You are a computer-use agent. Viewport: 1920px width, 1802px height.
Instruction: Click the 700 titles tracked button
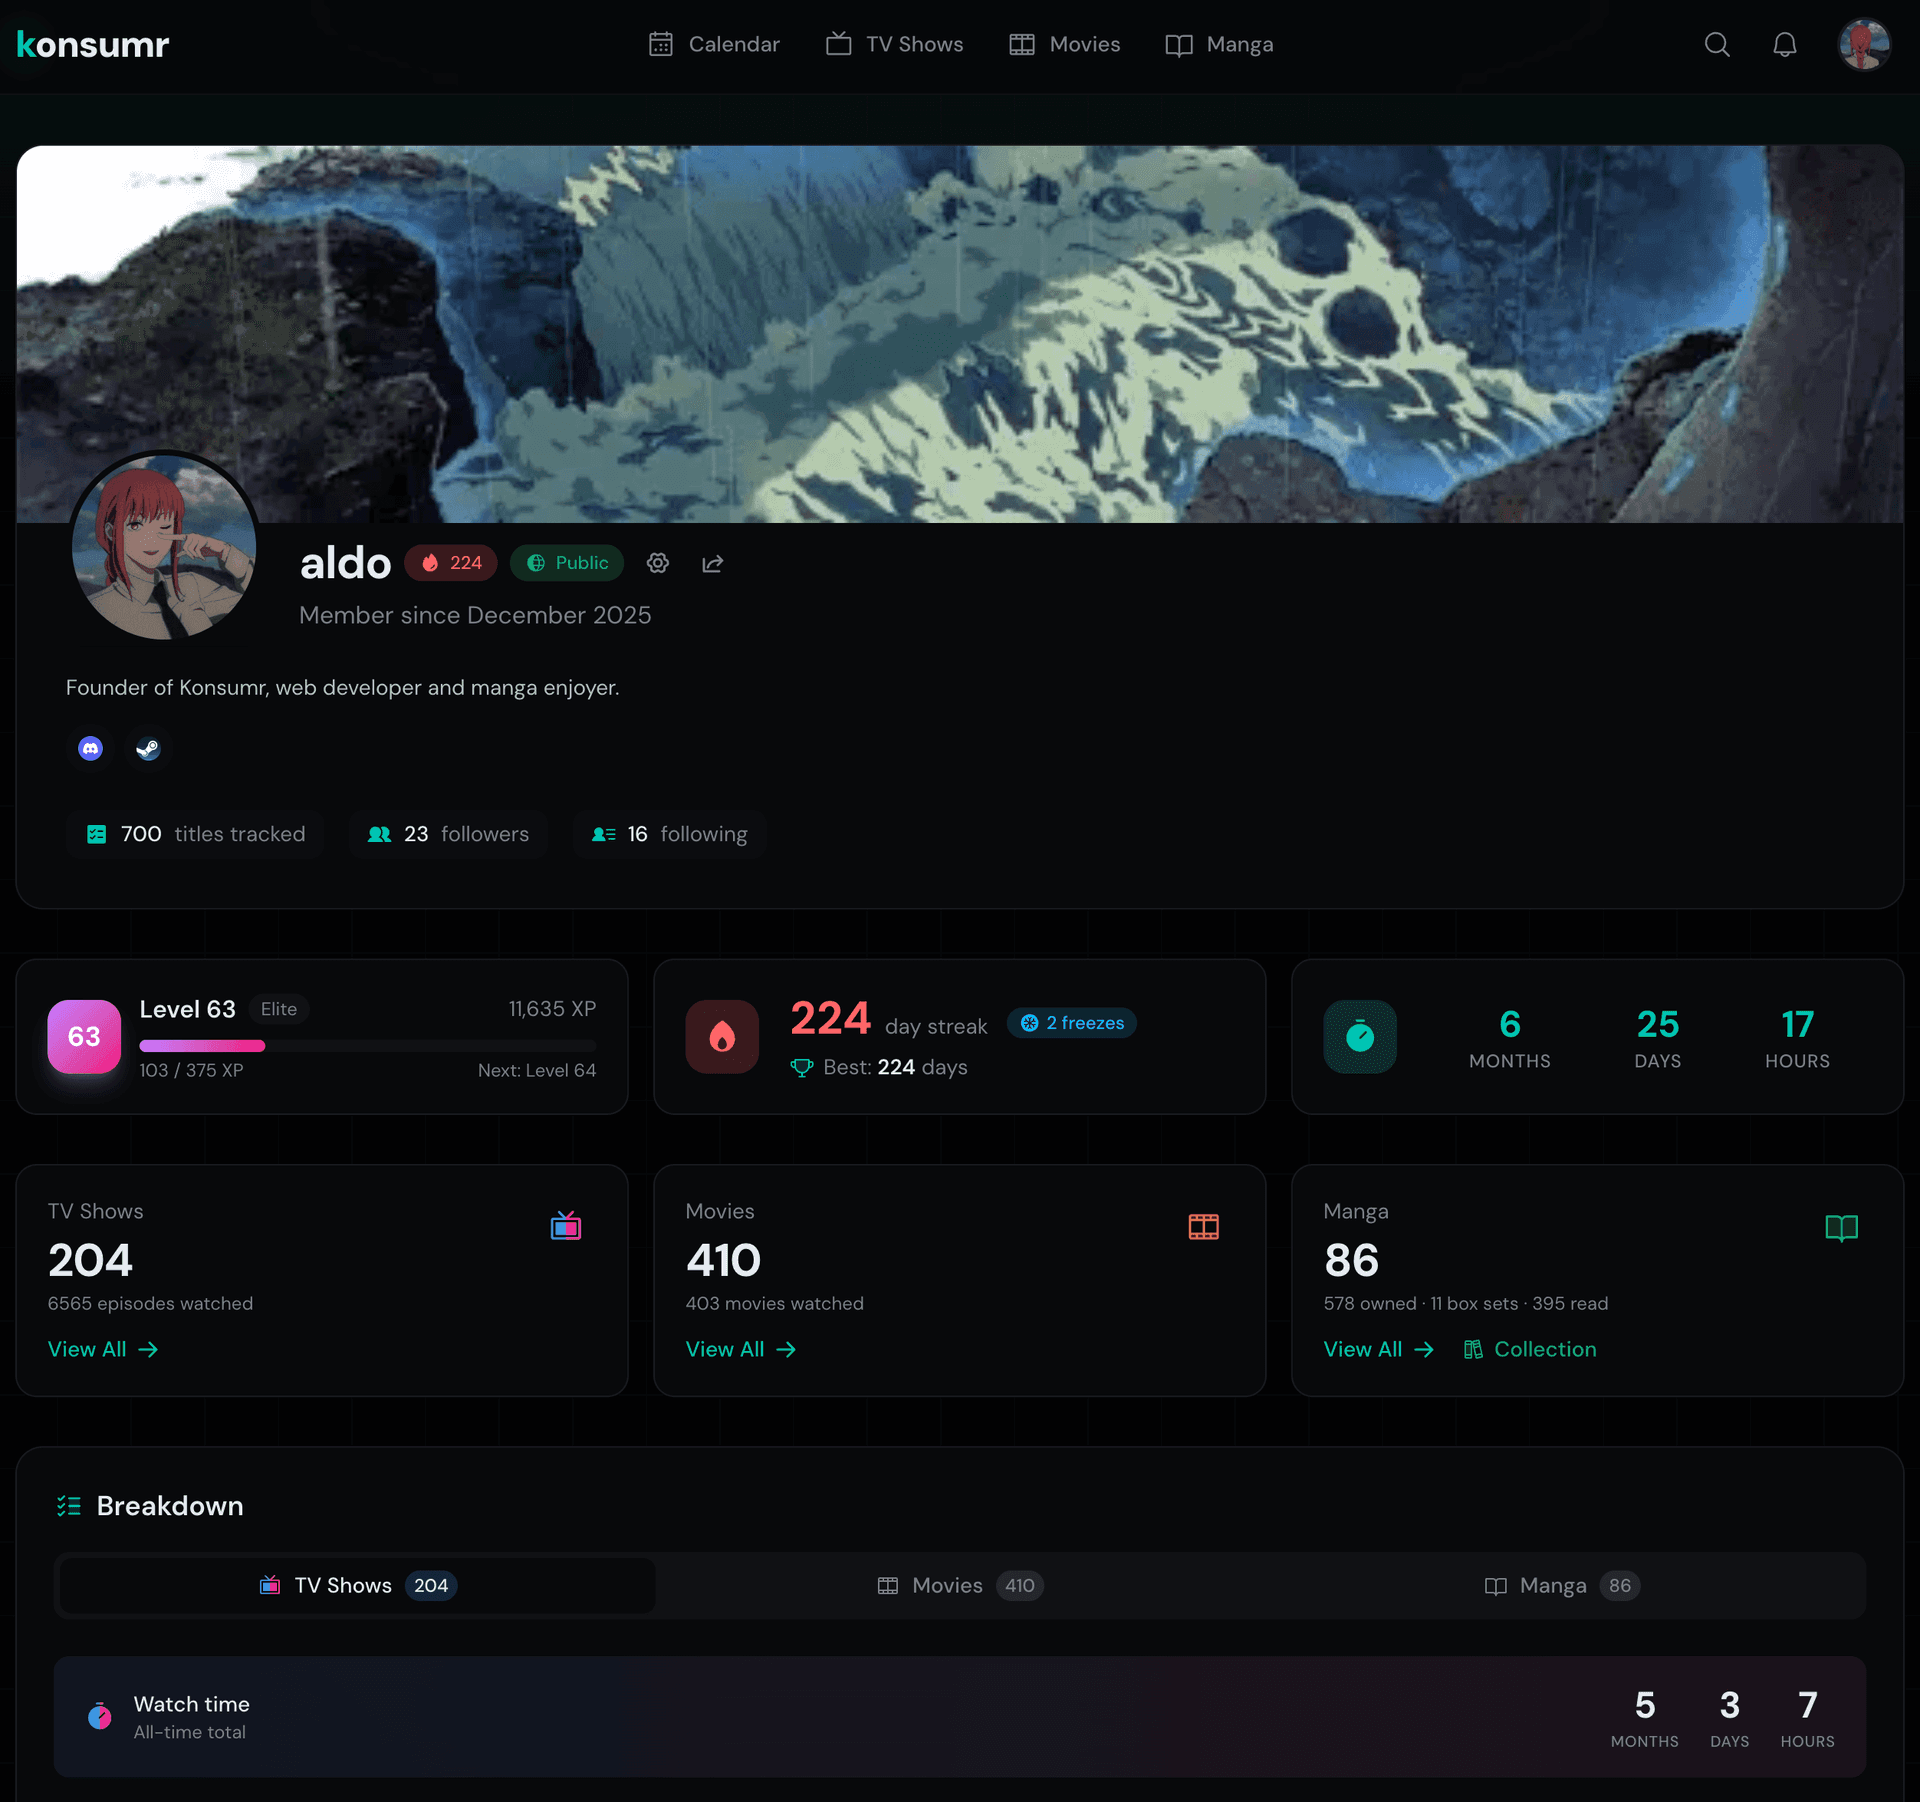pos(195,834)
